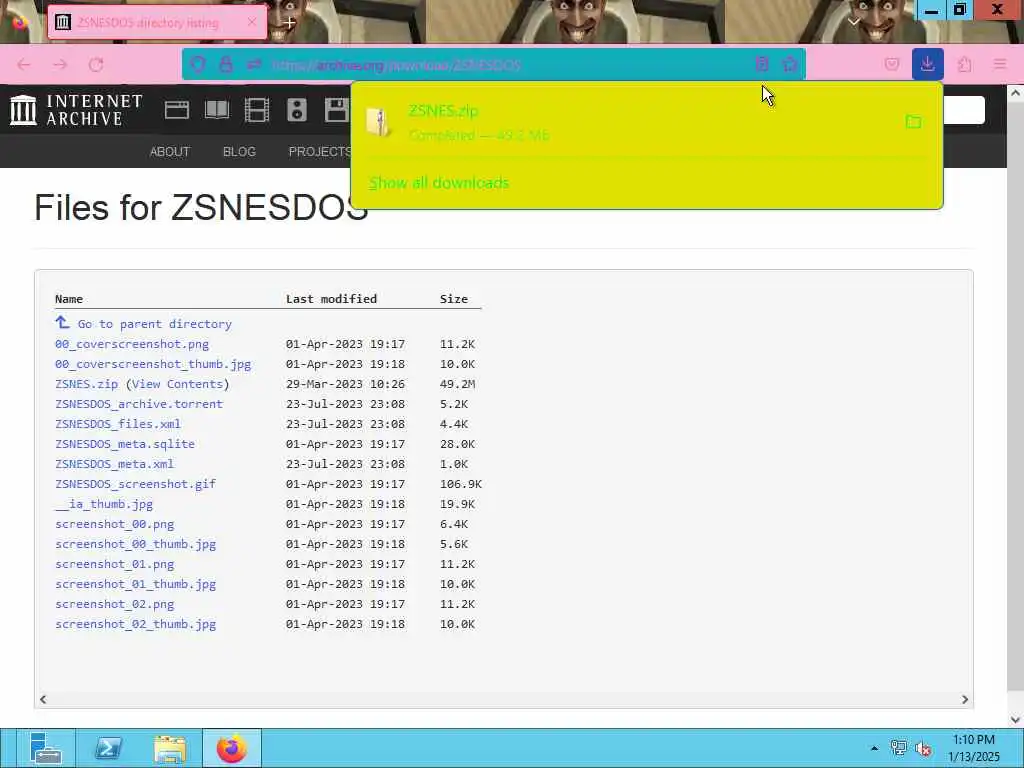Bookmark this page with star icon

point(790,64)
